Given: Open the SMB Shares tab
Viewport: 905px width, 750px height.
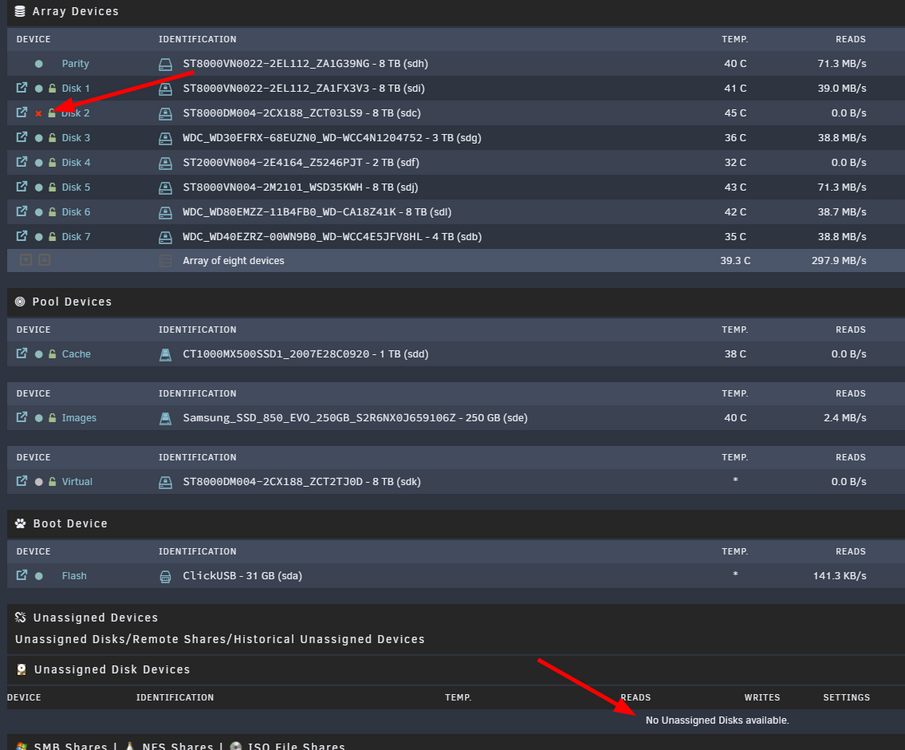Looking at the screenshot, I should coord(70,745).
